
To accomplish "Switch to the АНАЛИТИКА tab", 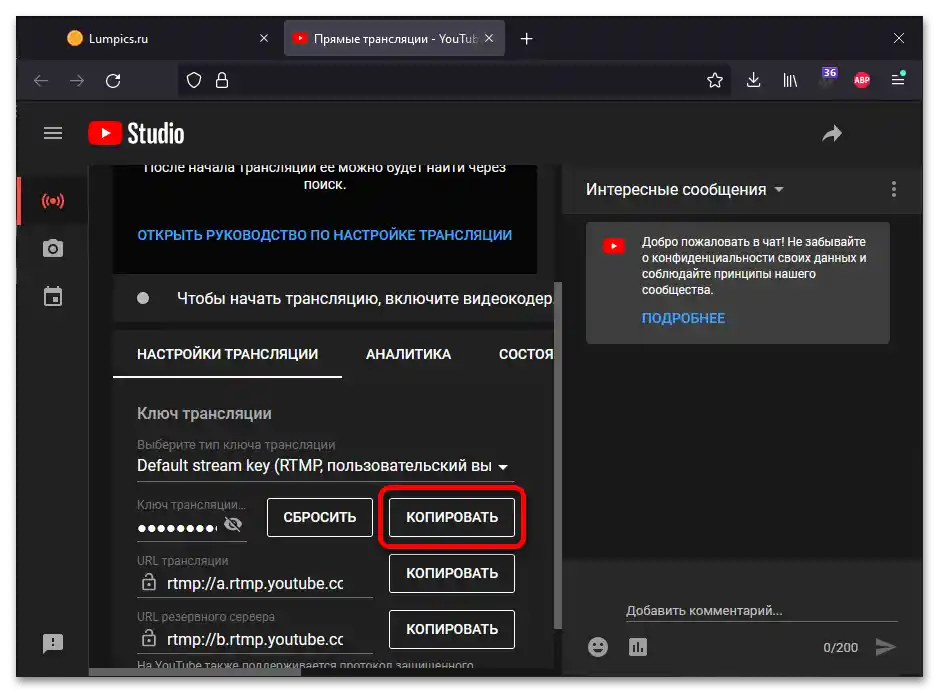I will 408,354.
